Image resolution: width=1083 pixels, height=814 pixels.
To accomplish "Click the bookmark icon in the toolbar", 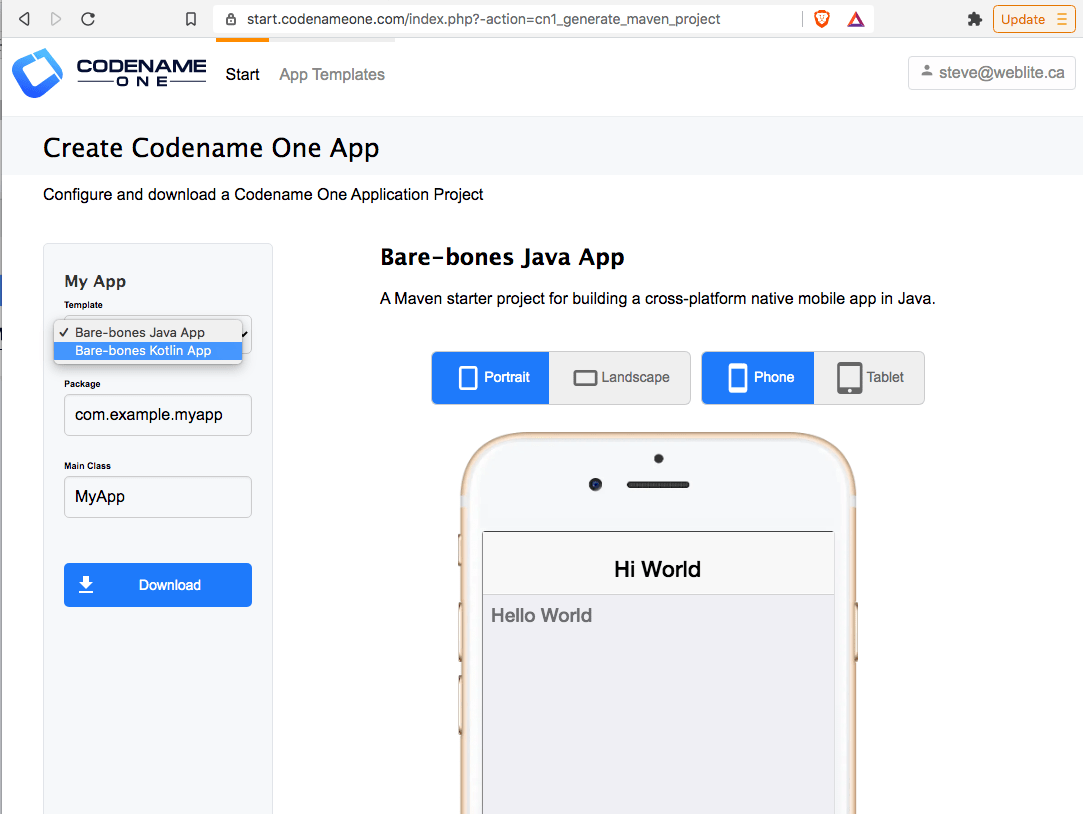I will [x=191, y=17].
